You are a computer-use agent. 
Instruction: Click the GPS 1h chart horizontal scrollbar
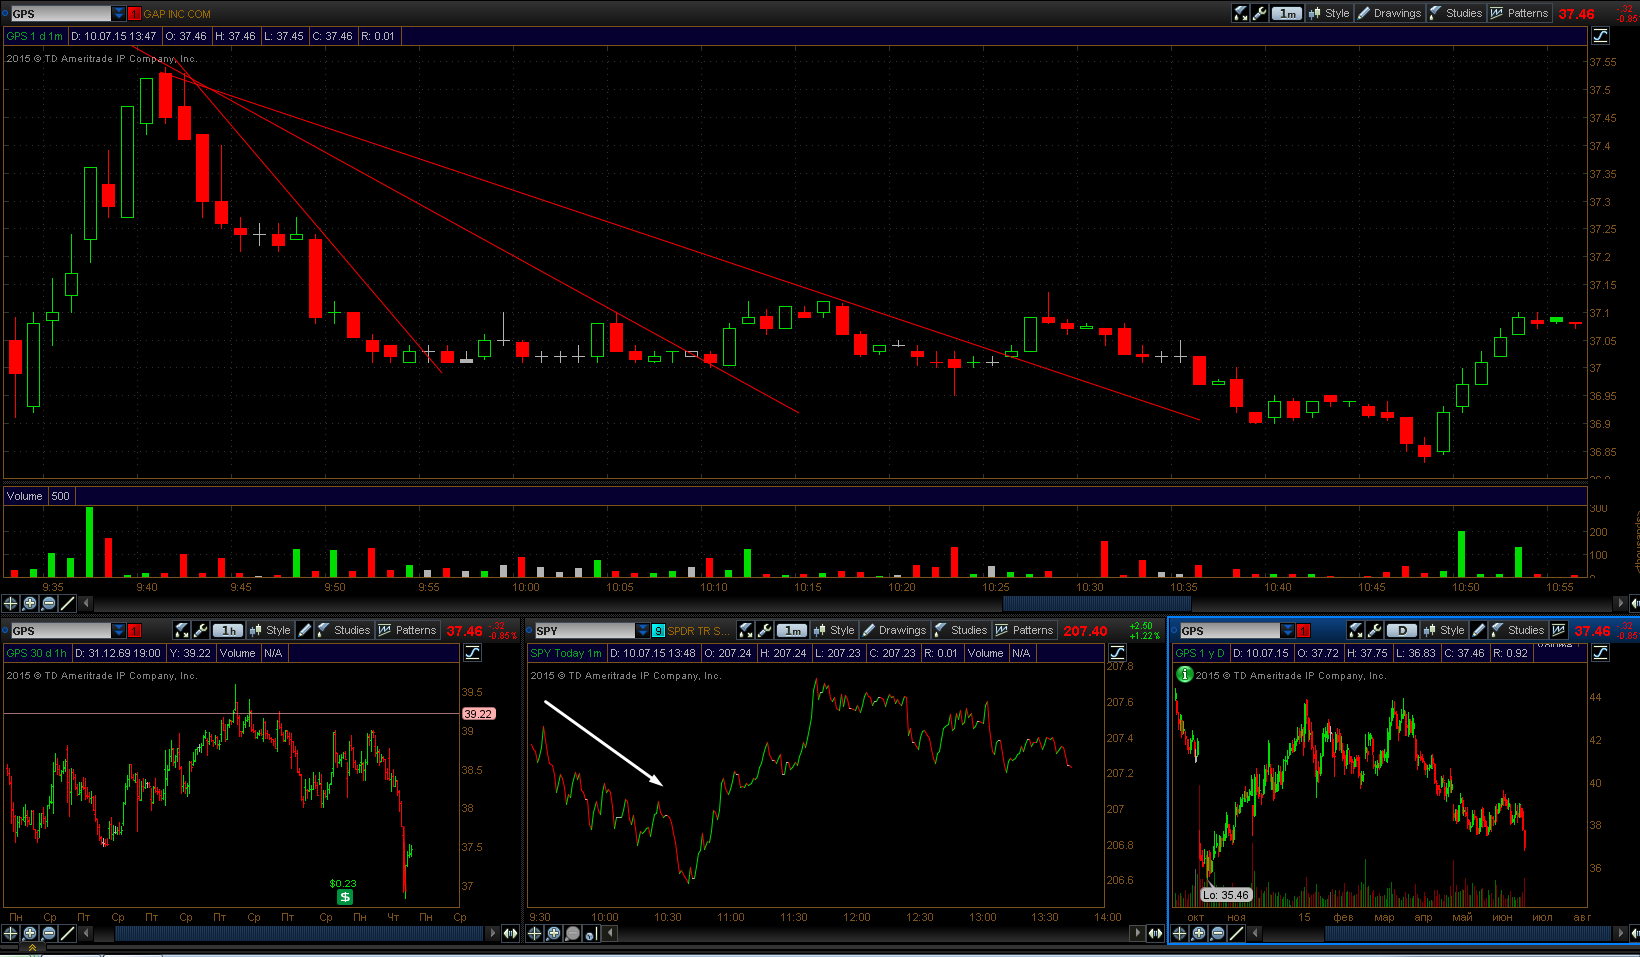[300, 933]
